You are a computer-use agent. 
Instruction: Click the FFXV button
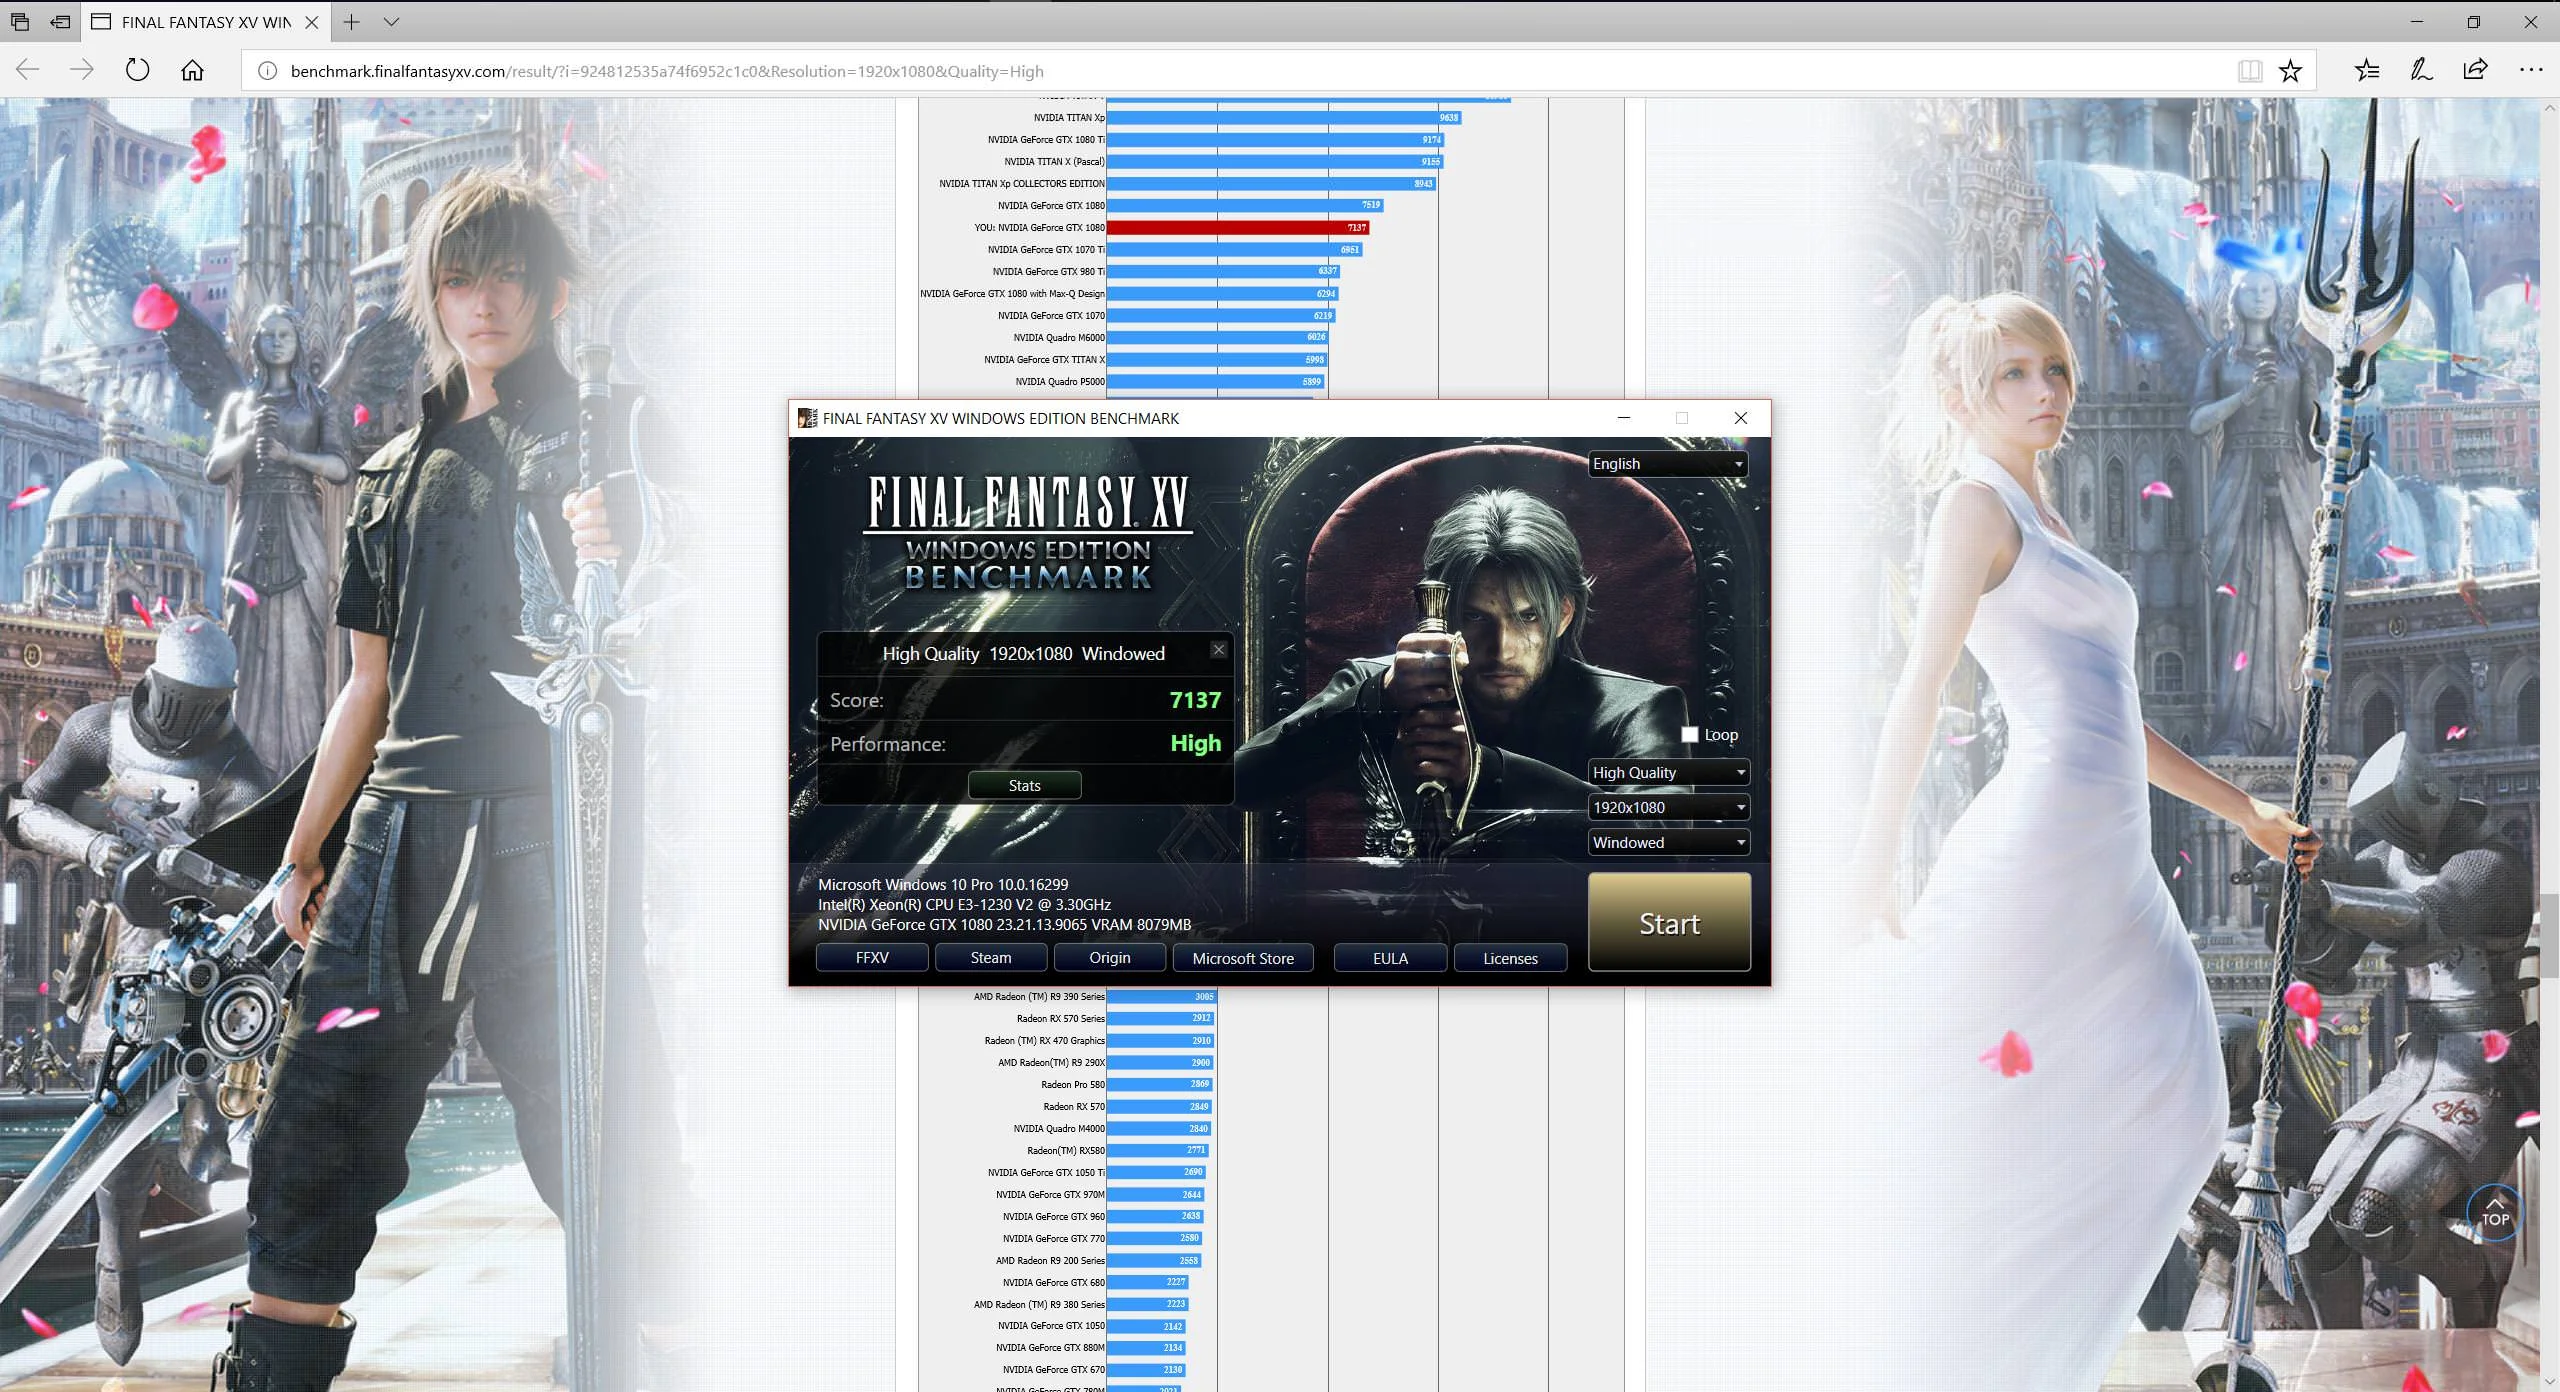[872, 958]
